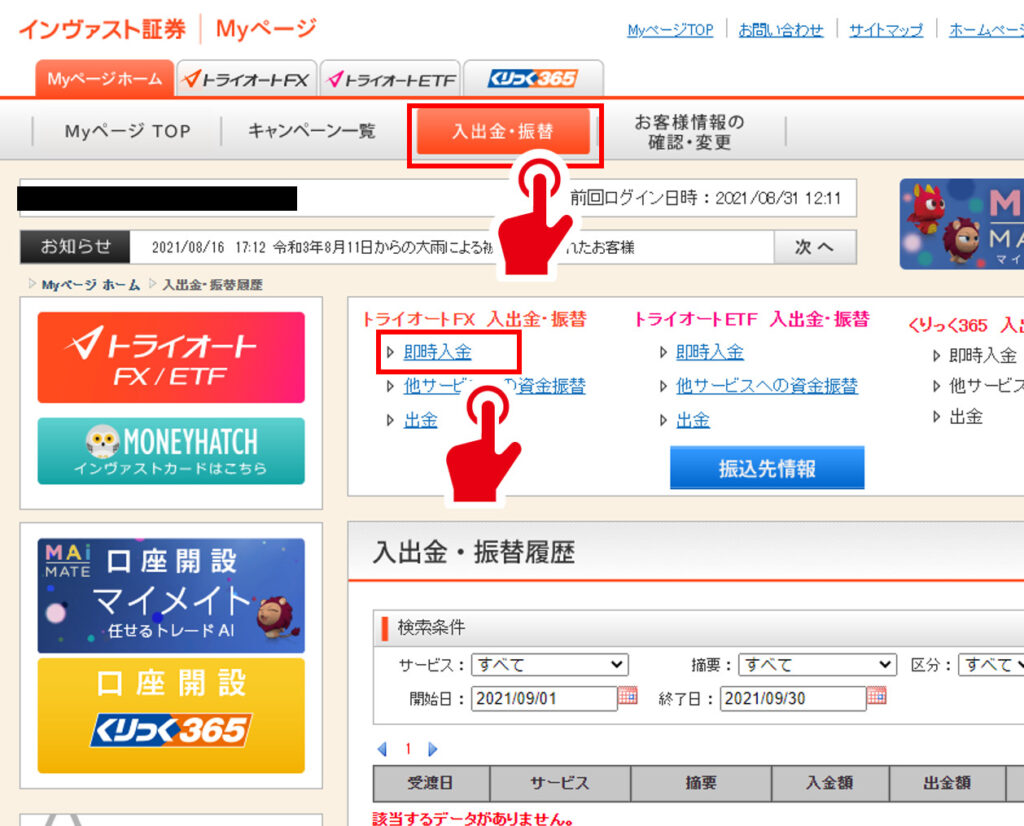1024x826 pixels.
Task: Click the 開始日 date input field
Action: click(543, 698)
